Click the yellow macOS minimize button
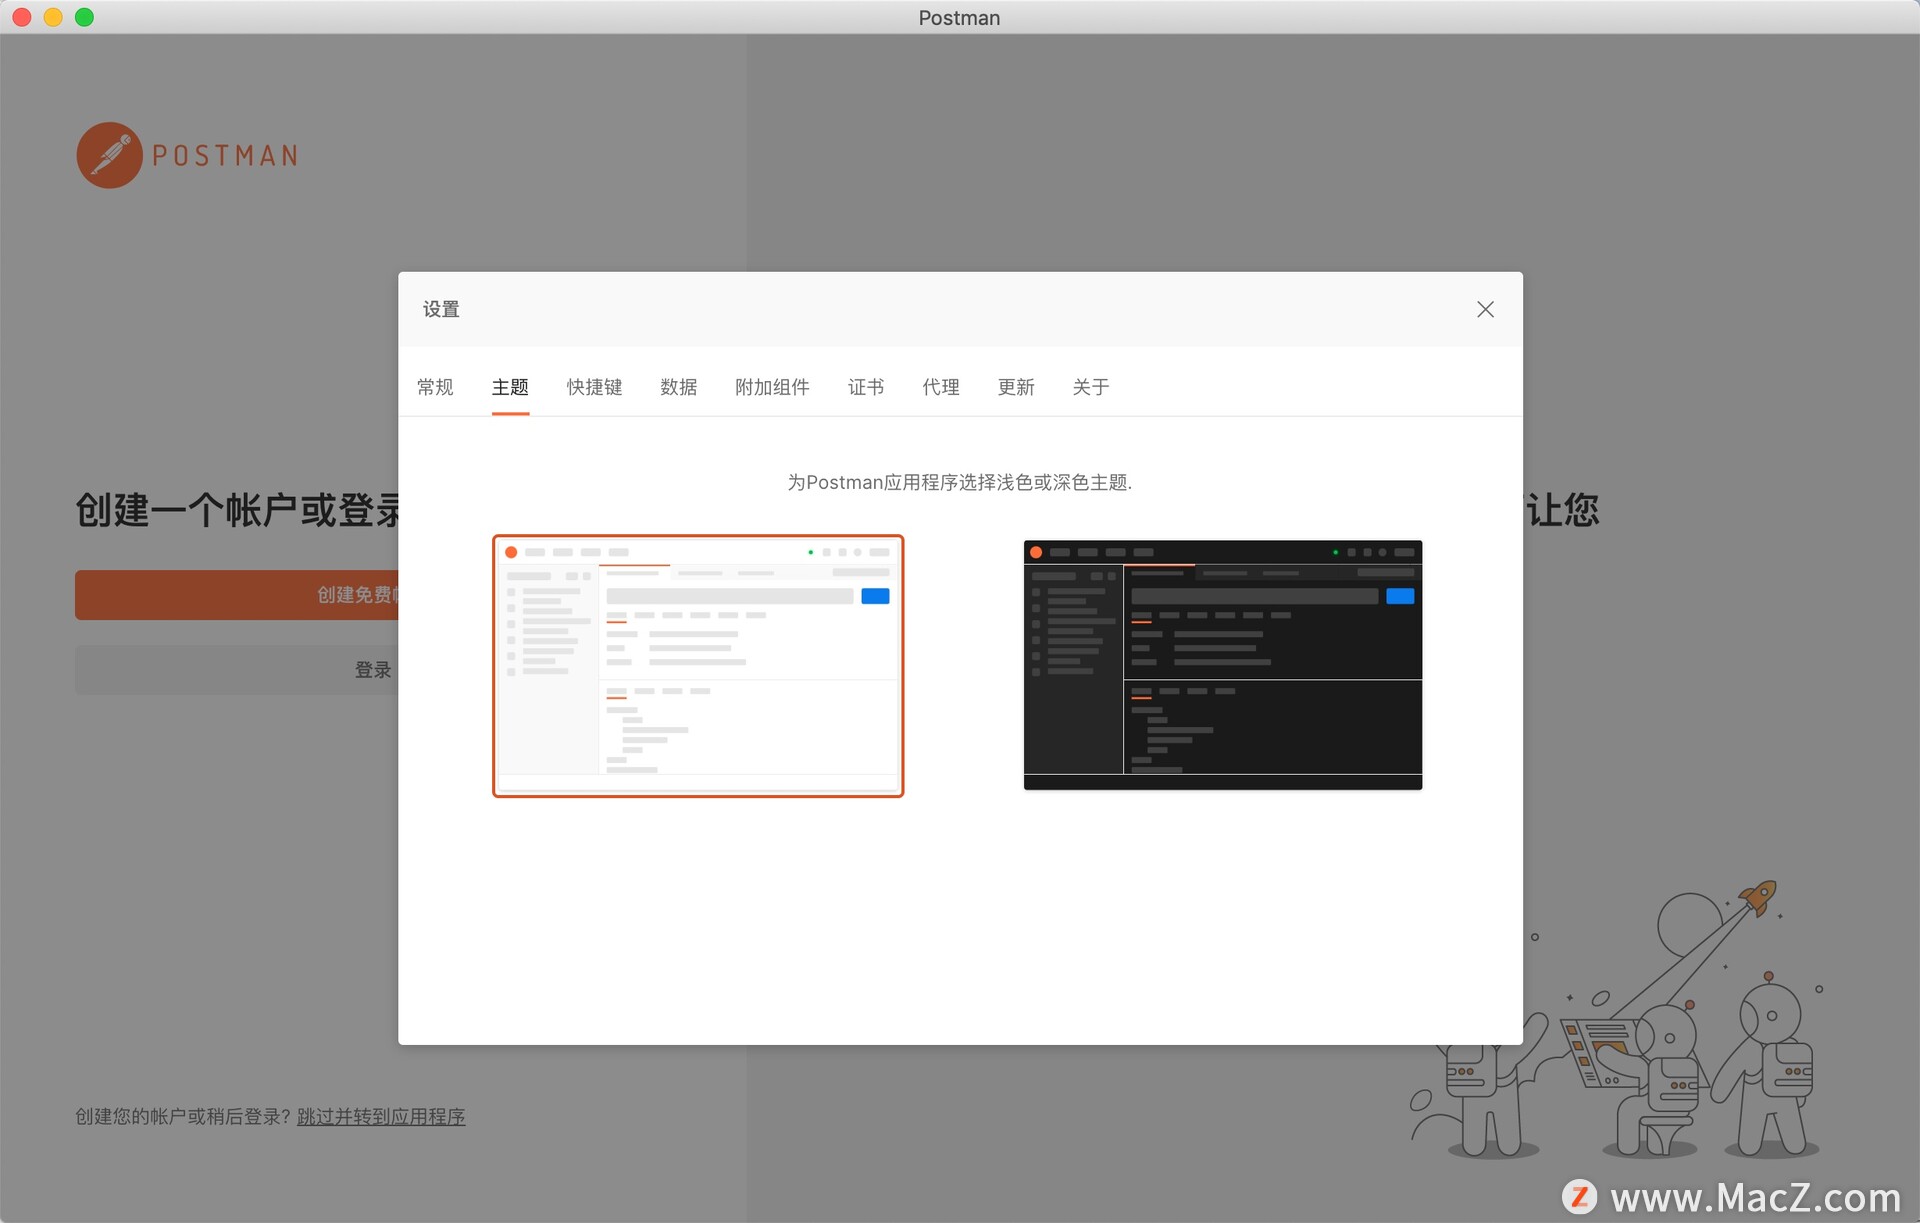This screenshot has width=1920, height=1223. click(53, 17)
